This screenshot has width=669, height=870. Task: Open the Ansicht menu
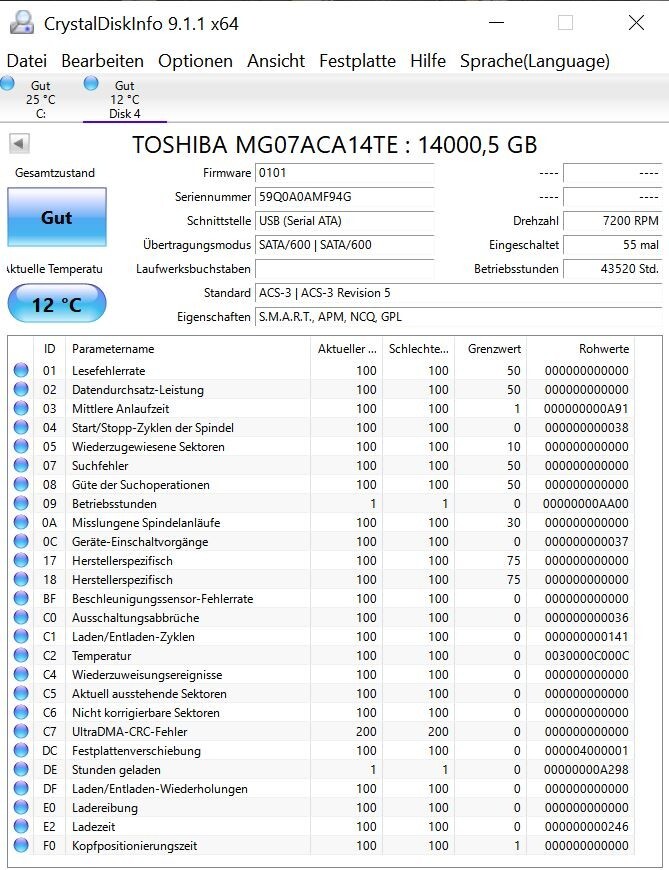point(276,60)
